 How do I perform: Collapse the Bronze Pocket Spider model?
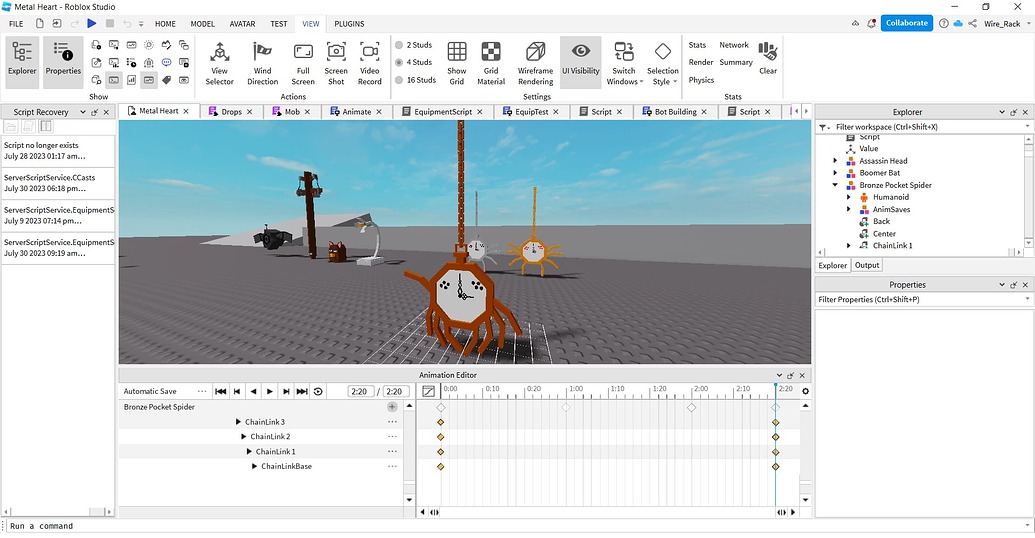click(835, 185)
